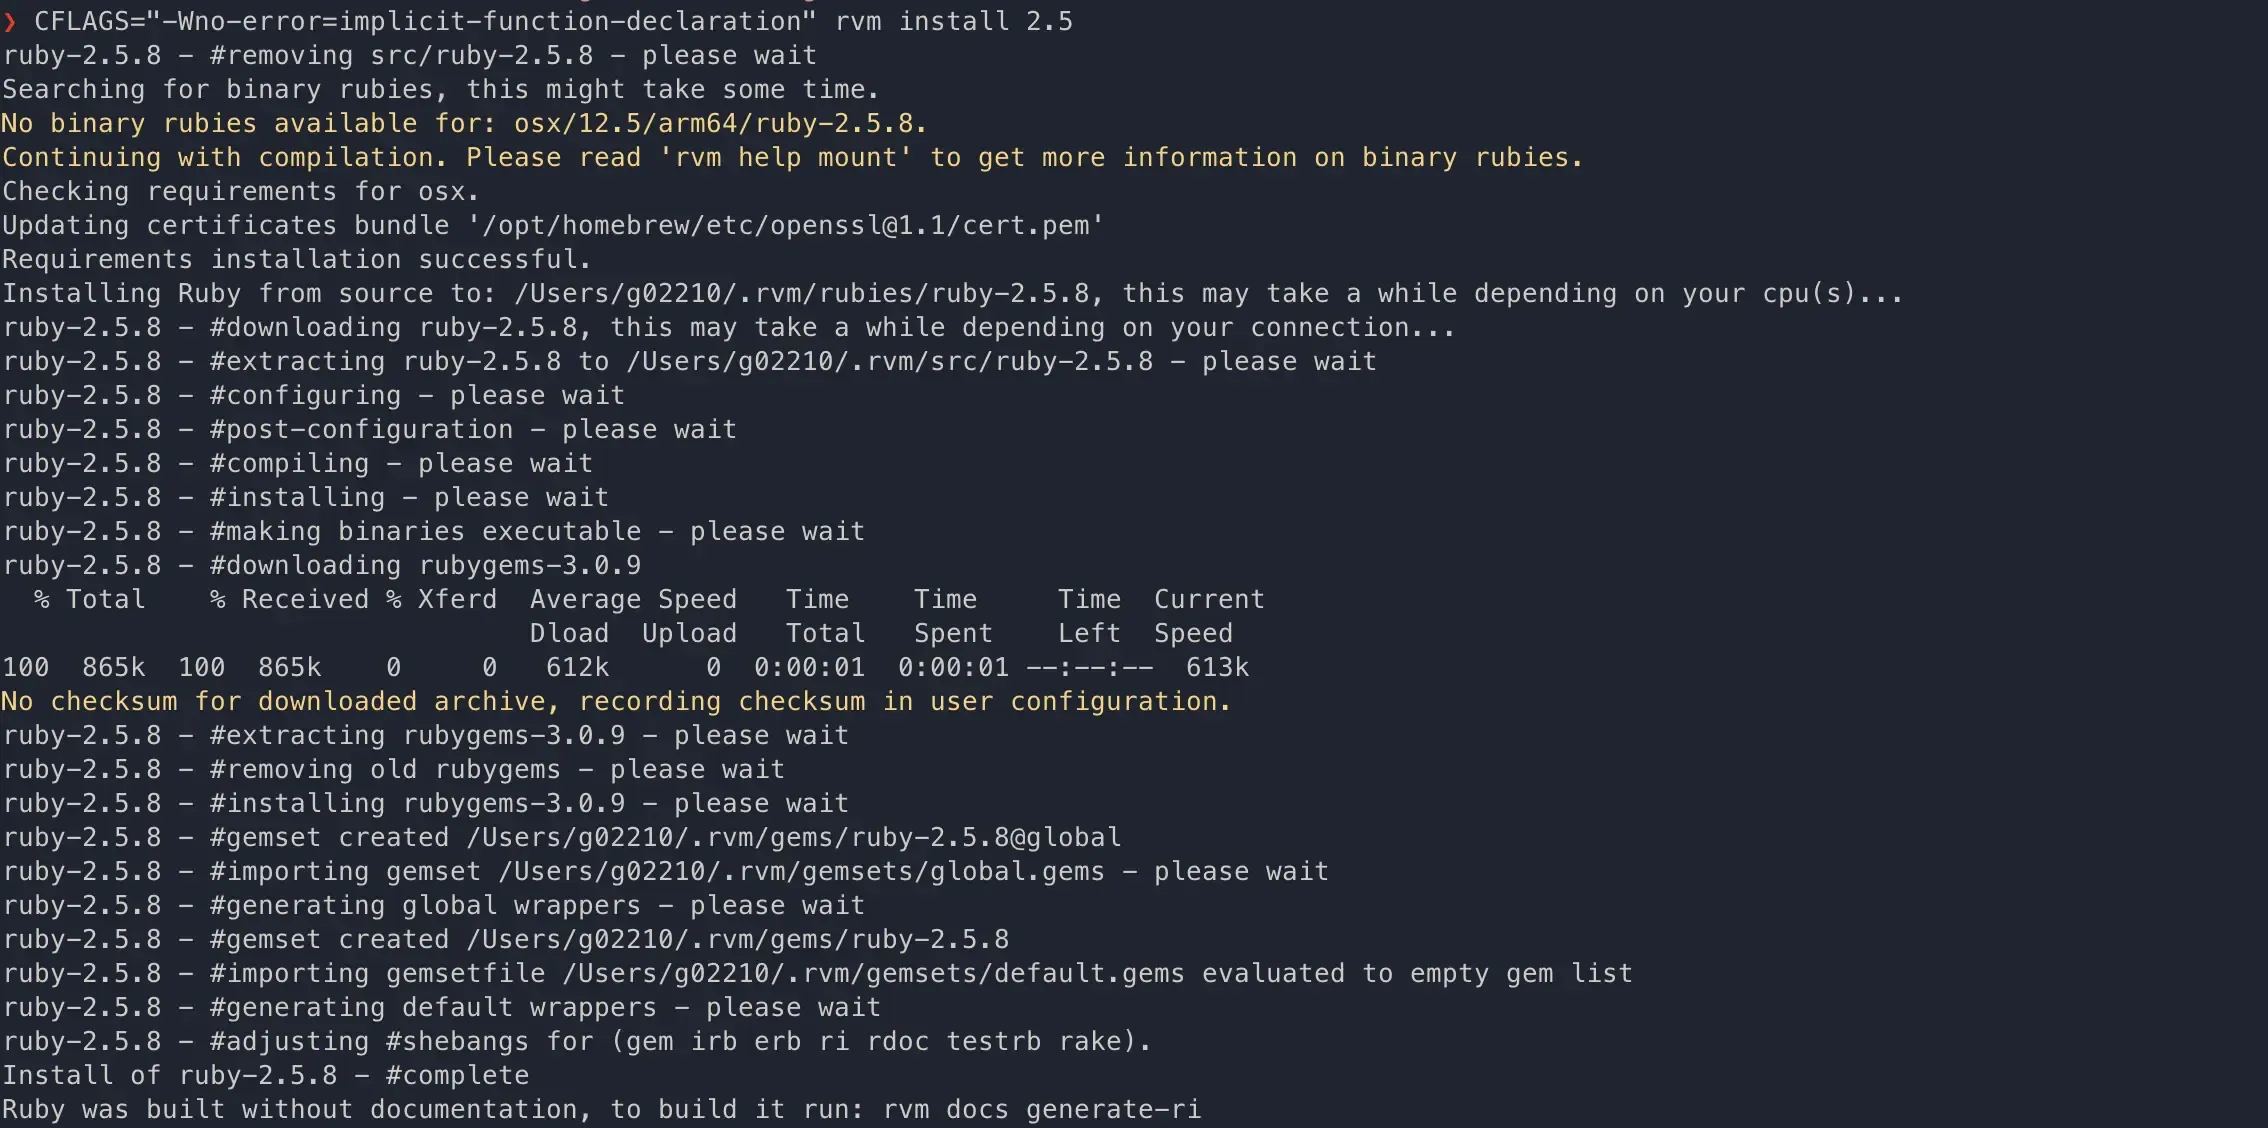This screenshot has height=1128, width=2268.
Task: Click 'Requirements installation successful.' line
Action: click(297, 260)
